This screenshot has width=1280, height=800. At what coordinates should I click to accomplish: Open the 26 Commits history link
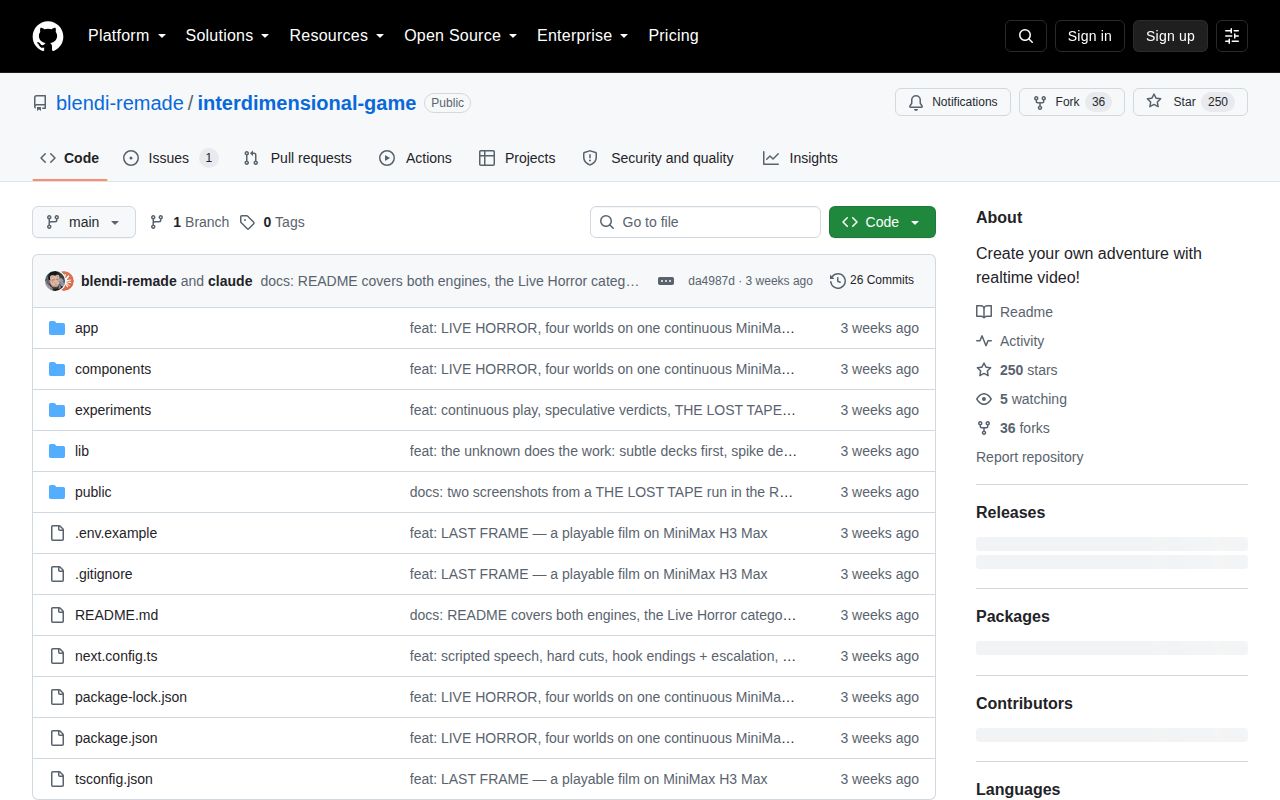click(x=872, y=281)
